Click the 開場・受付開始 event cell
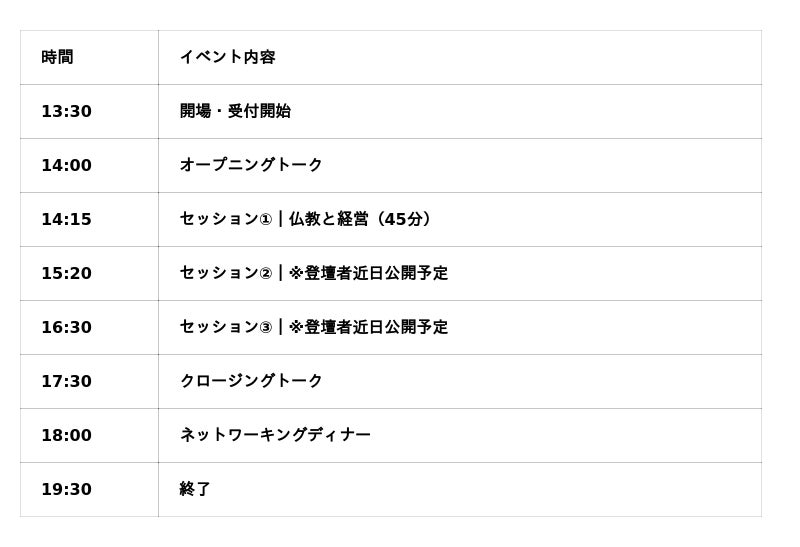The height and width of the screenshot is (547, 800). pos(235,112)
